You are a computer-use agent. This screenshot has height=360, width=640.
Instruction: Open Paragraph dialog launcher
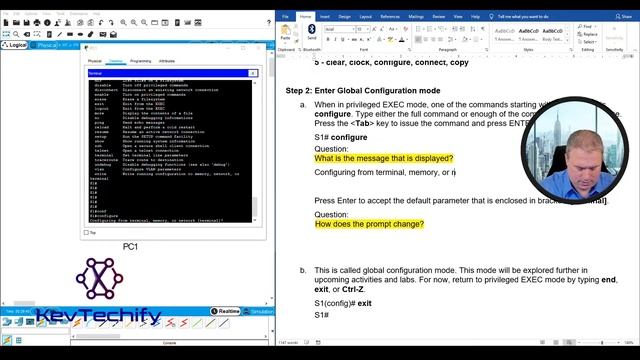click(x=486, y=50)
